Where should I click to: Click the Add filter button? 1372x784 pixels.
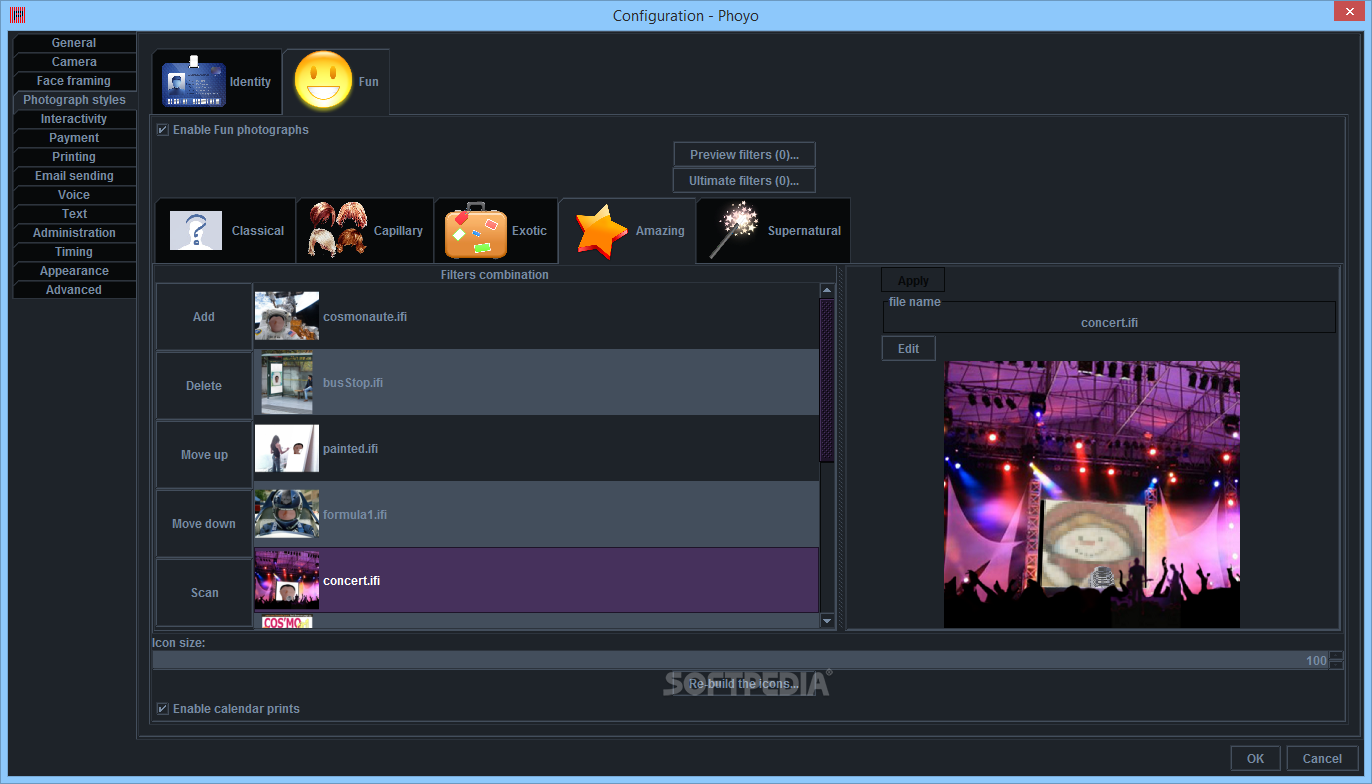click(204, 317)
